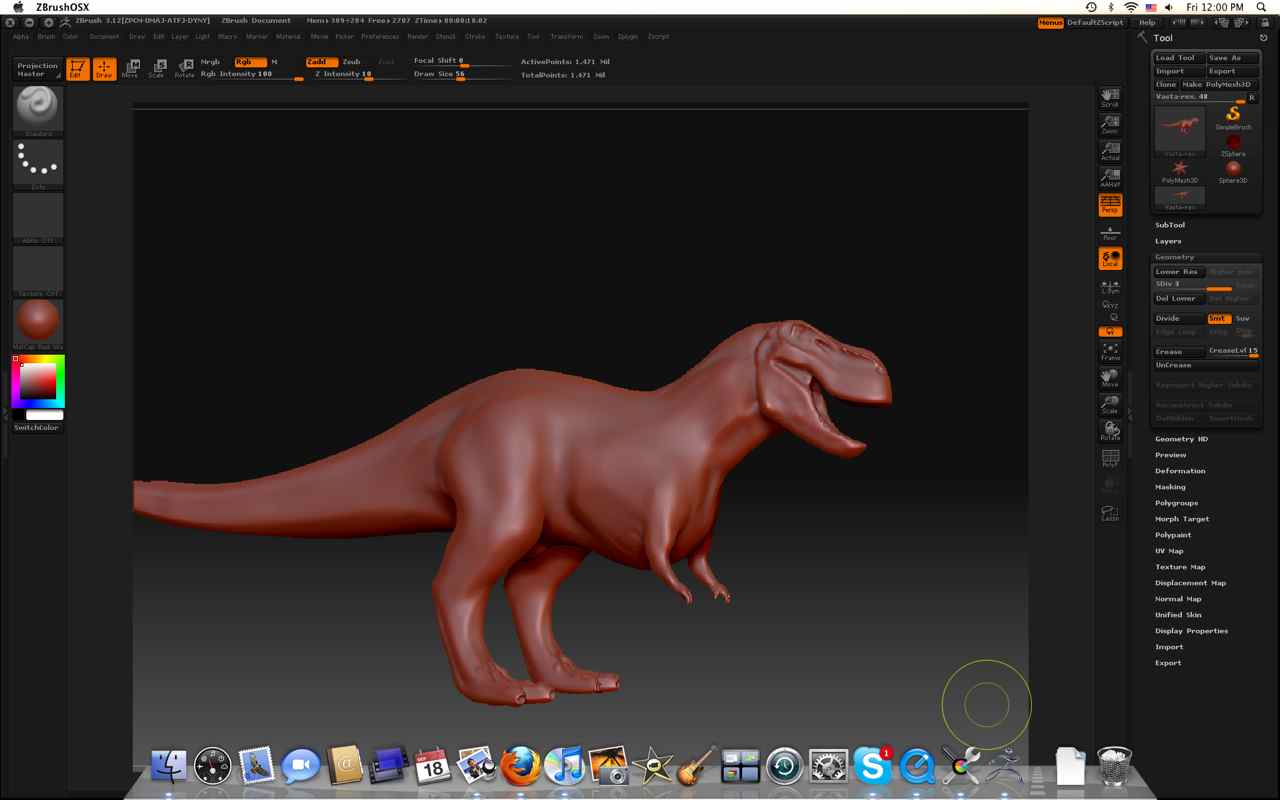The width and height of the screenshot is (1280, 800).
Task: Toggle the Floor grid button
Action: tap(1110, 232)
